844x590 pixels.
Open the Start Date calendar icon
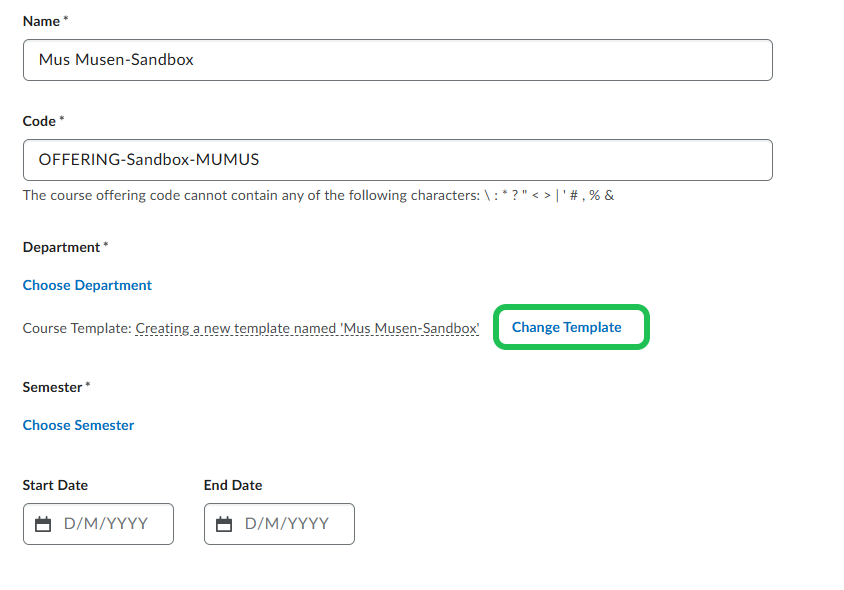[43, 524]
